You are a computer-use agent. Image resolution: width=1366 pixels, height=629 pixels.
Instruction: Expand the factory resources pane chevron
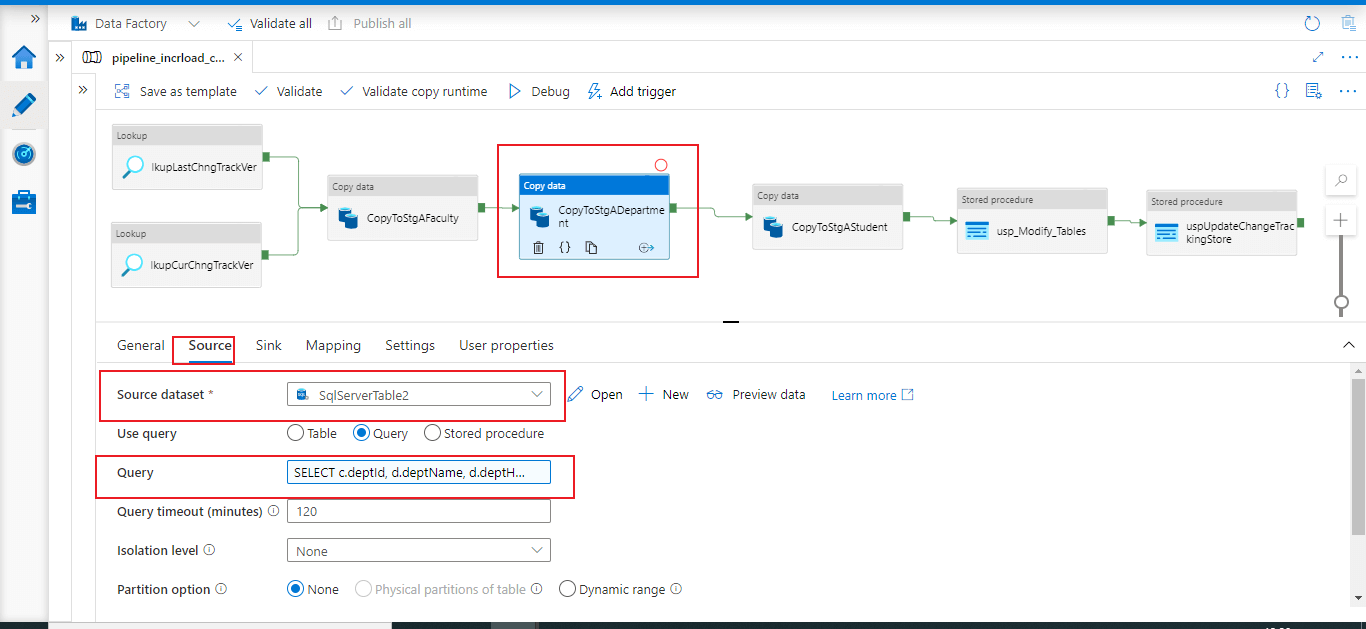(60, 57)
